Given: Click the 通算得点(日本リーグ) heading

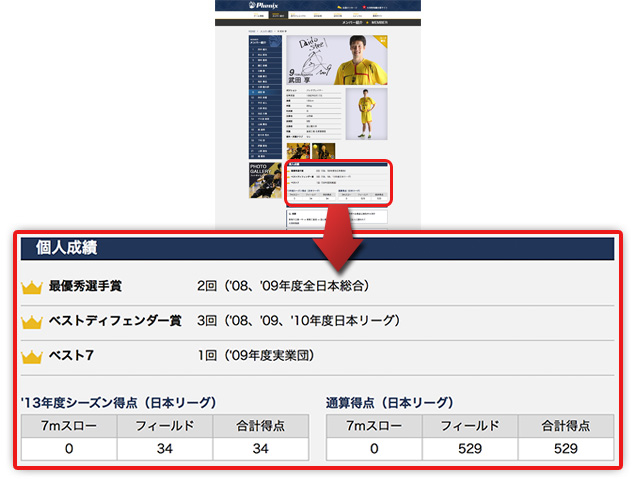Looking at the screenshot, I should click(x=389, y=403).
